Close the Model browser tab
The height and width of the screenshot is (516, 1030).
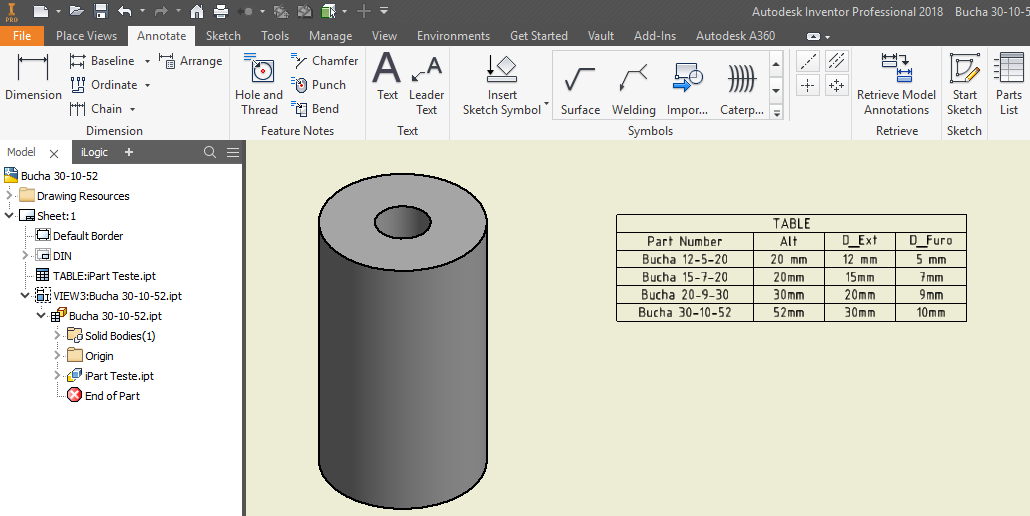(x=54, y=153)
